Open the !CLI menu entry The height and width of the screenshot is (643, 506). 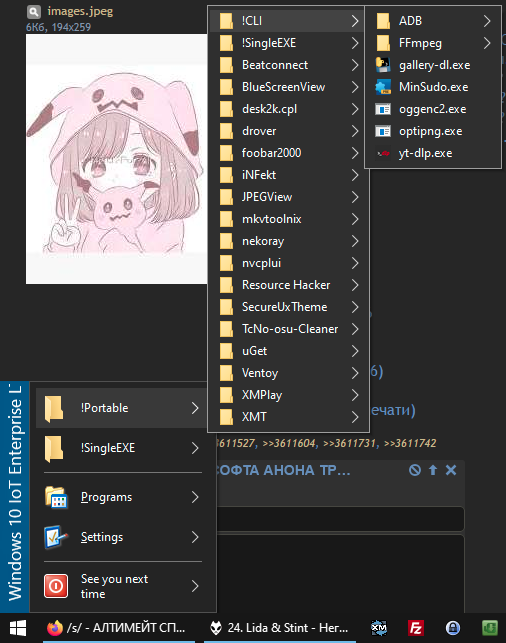pos(289,21)
